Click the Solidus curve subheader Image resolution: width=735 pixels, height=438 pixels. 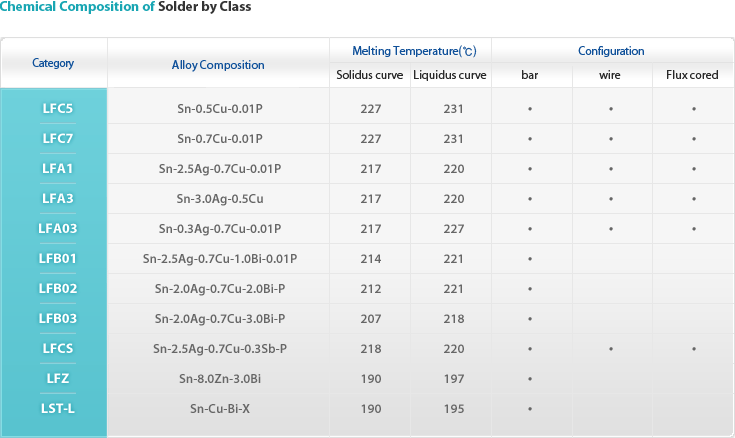coord(369,75)
